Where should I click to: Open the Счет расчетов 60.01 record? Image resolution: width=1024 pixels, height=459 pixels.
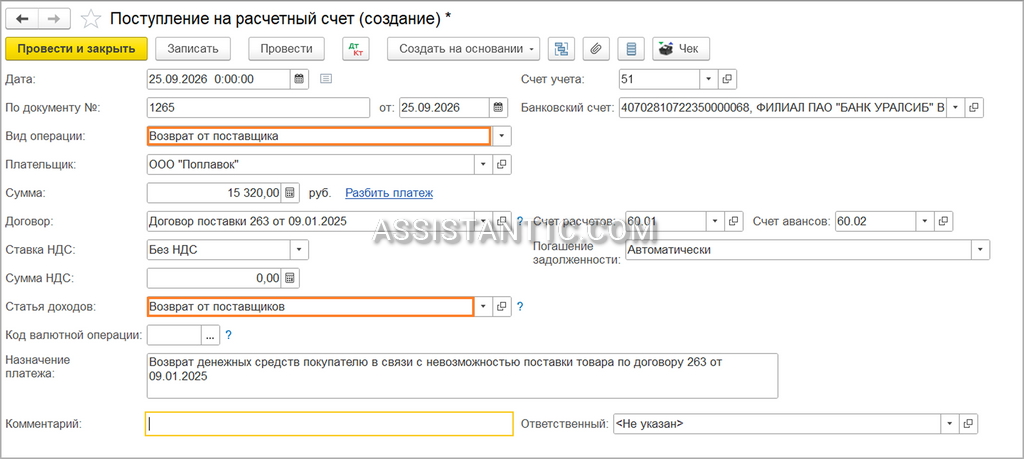[x=734, y=221]
